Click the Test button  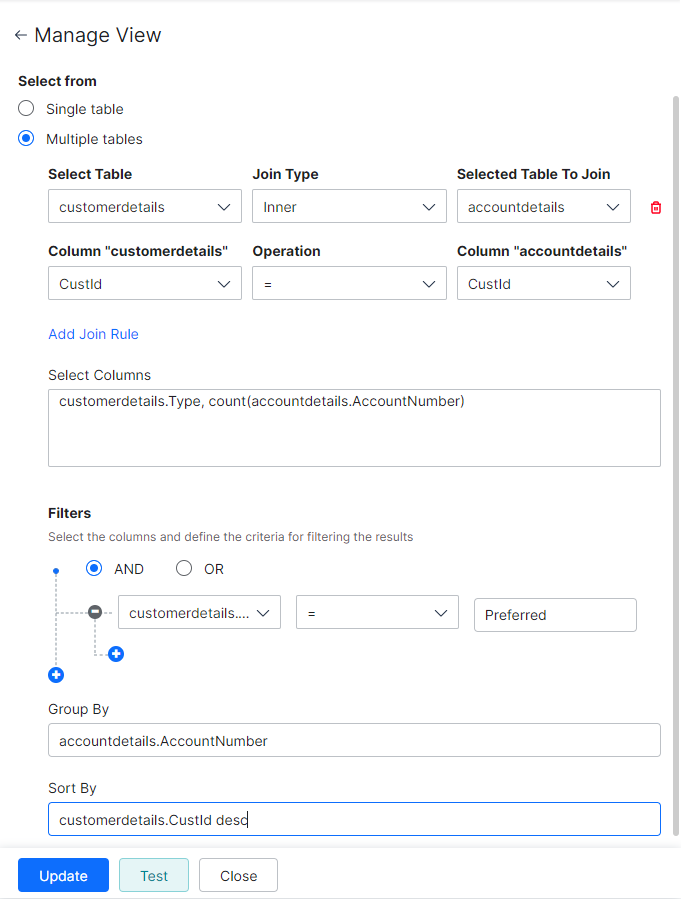pyautogui.click(x=154, y=876)
